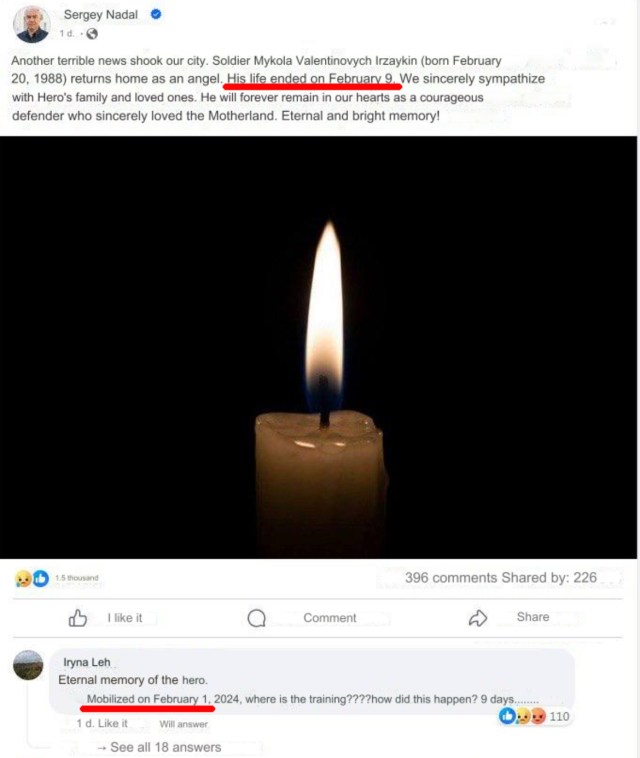Image resolution: width=640 pixels, height=758 pixels.
Task: Click the blue like reaction icon under the photo
Action: click(x=41, y=578)
